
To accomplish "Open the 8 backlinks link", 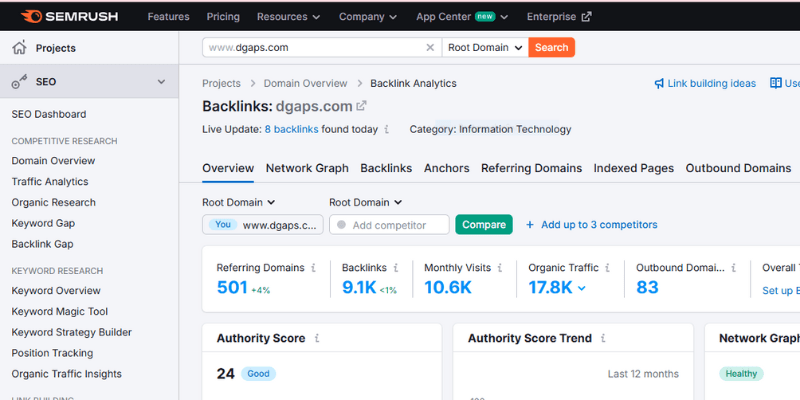I will point(291,130).
